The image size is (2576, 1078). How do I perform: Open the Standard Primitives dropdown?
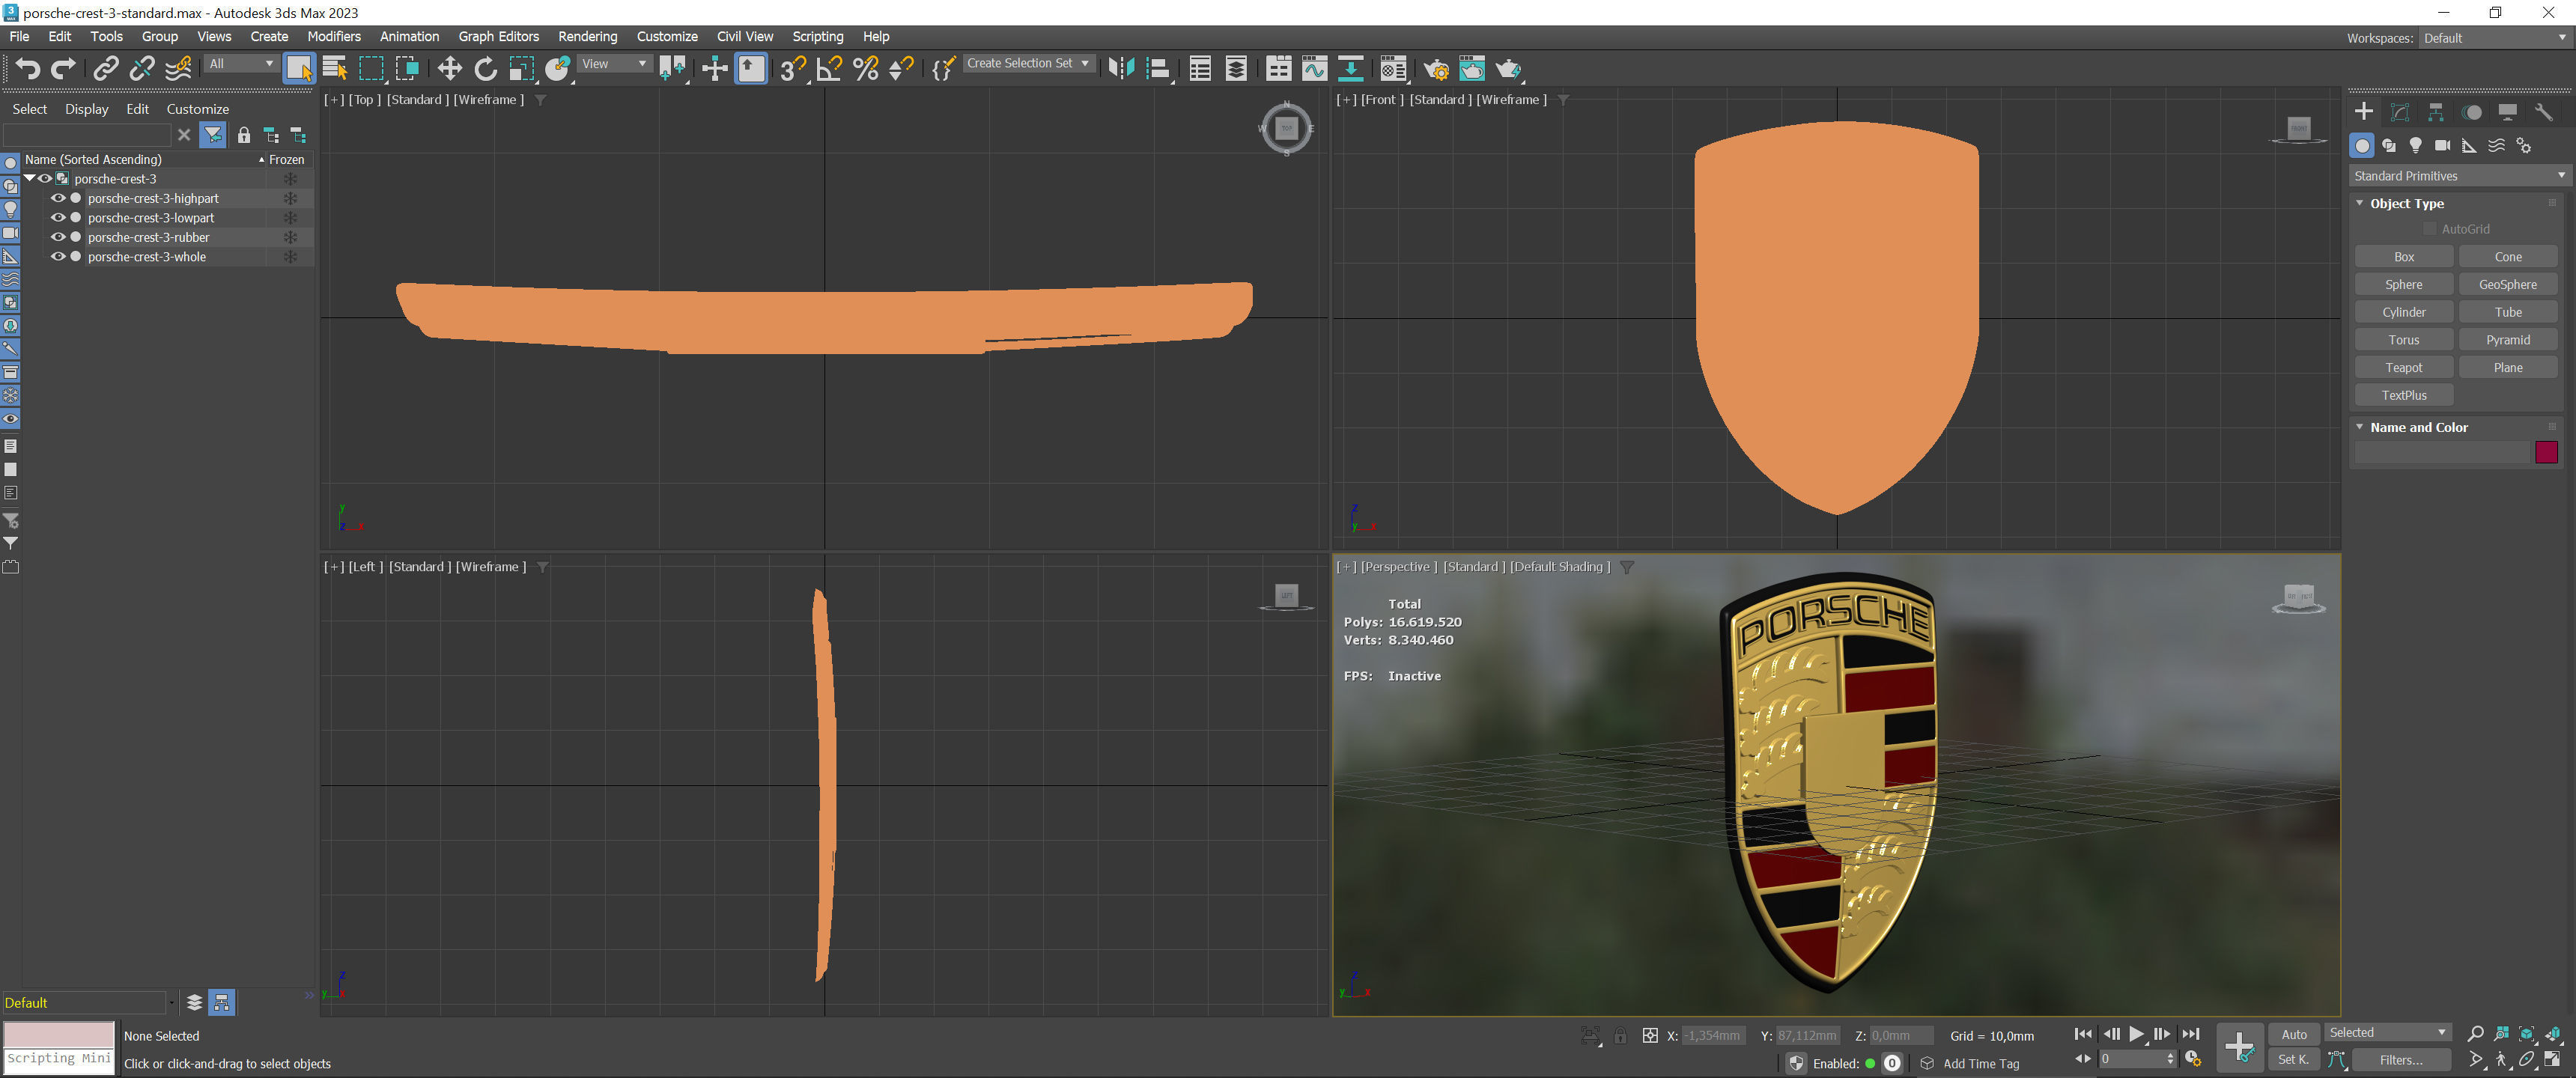[x=2458, y=176]
